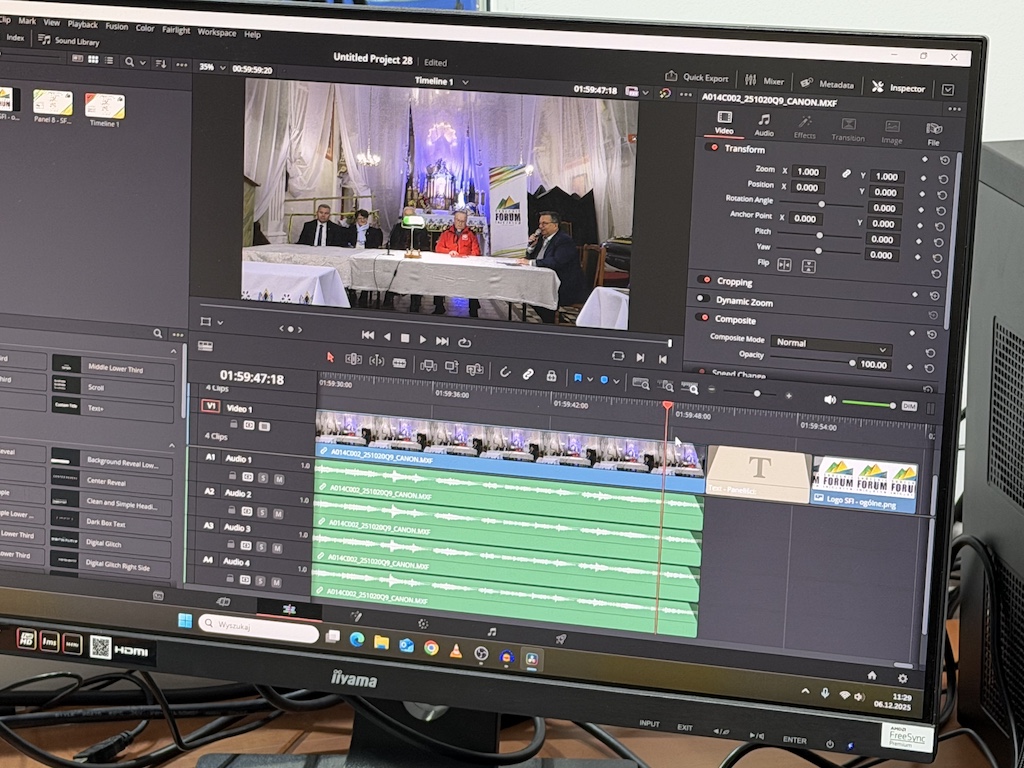The height and width of the screenshot is (768, 1024).
Task: Switch to the Audio inspector tab
Action: click(764, 126)
